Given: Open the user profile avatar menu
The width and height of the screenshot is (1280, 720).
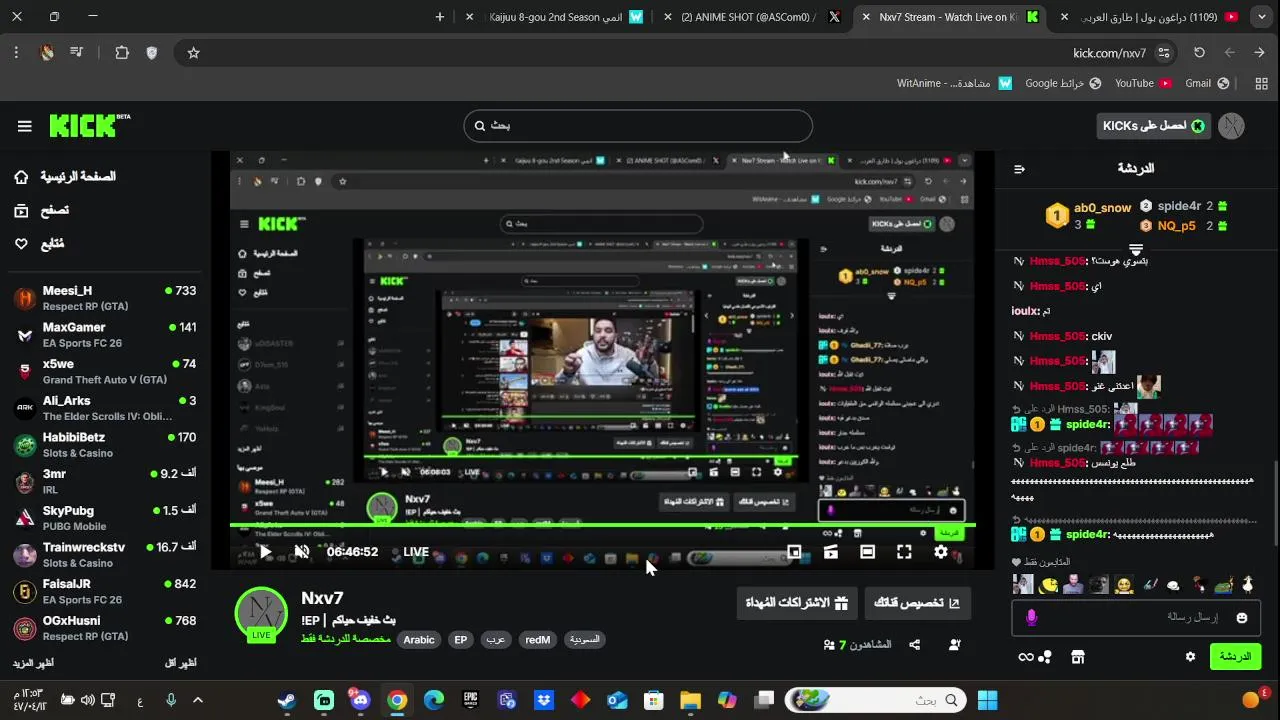Looking at the screenshot, I should pyautogui.click(x=1232, y=126).
